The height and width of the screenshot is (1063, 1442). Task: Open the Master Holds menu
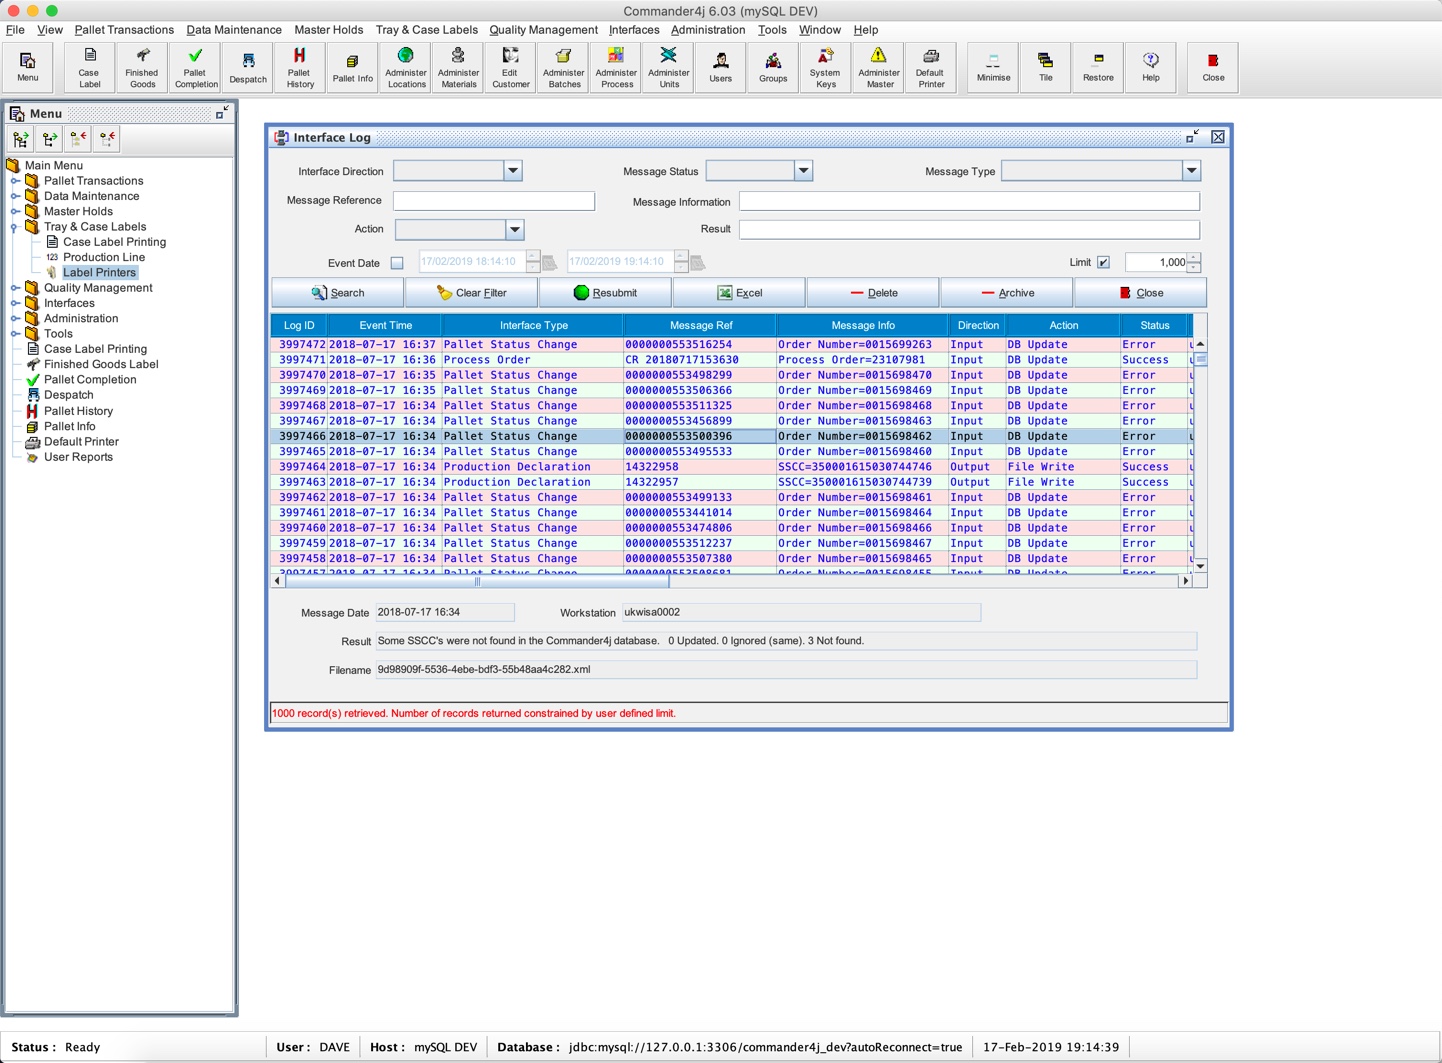point(328,30)
